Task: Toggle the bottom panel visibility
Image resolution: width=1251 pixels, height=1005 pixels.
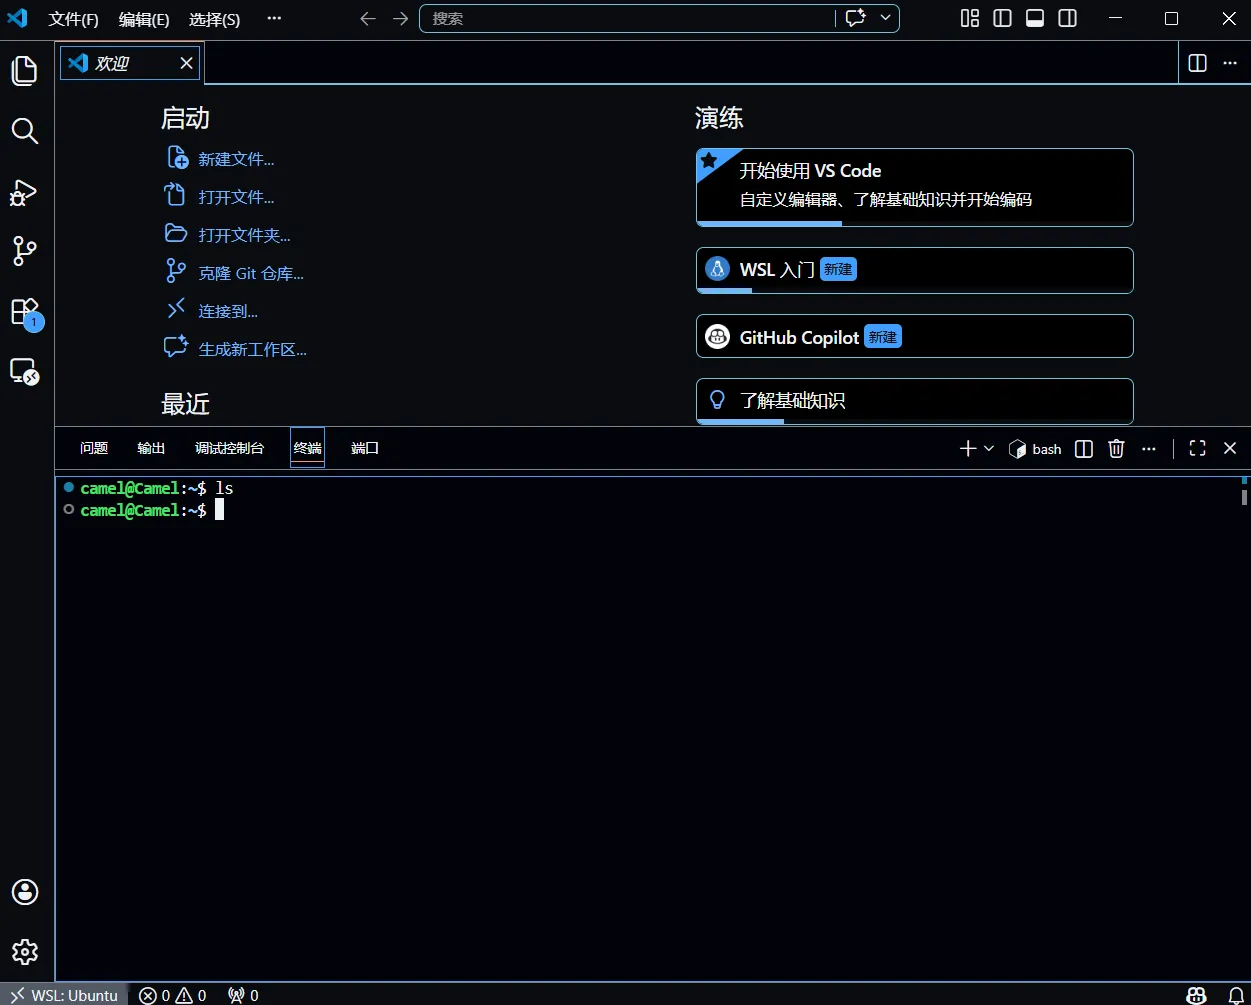Action: coord(1035,18)
